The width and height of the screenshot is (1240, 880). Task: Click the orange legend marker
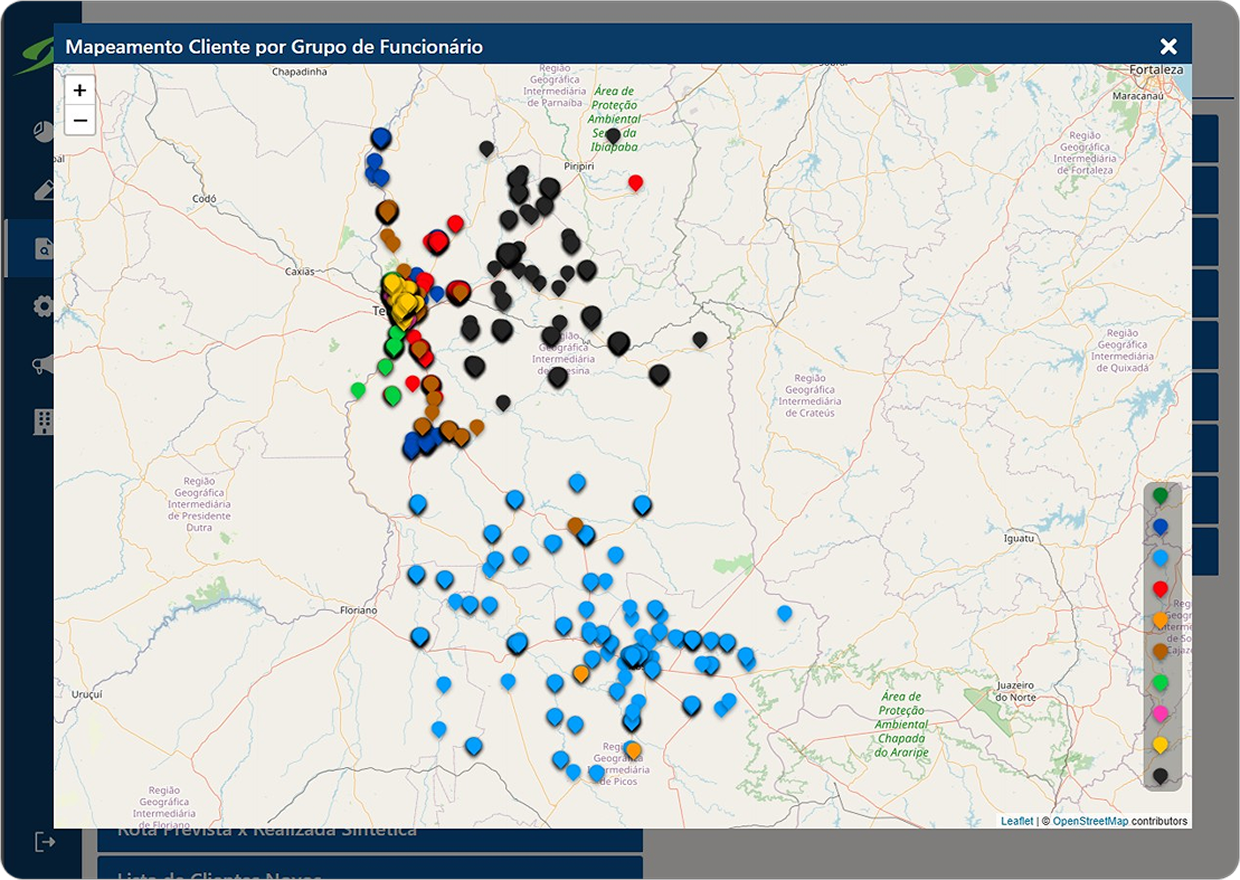[1160, 620]
